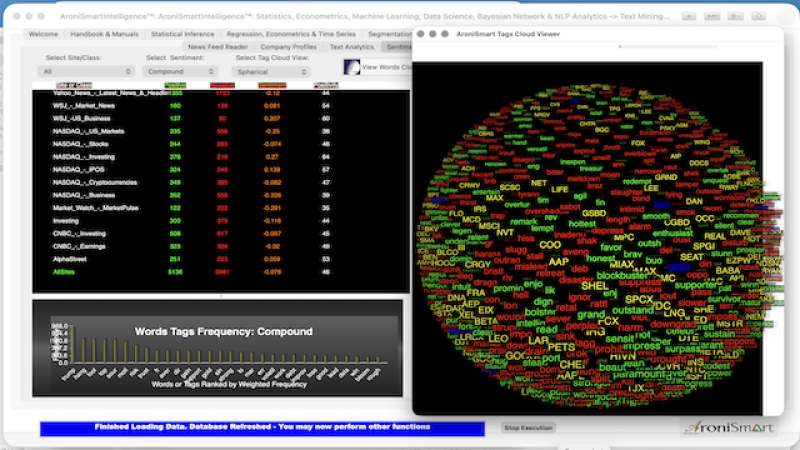The width and height of the screenshot is (800, 450).
Task: Click the green column header in sentiment table
Action: point(175,85)
